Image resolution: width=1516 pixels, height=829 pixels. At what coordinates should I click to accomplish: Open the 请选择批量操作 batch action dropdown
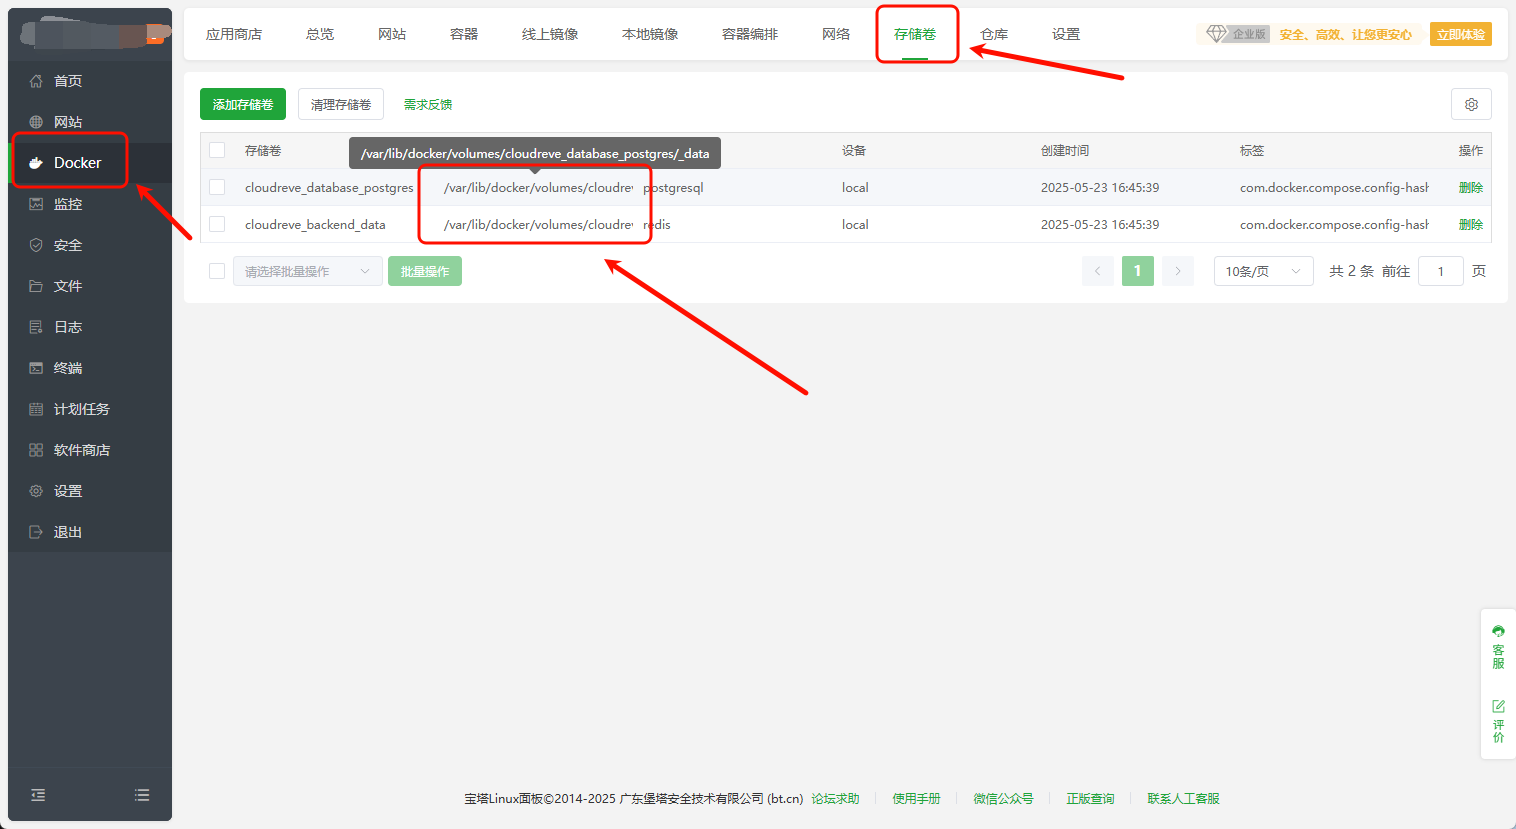point(307,271)
